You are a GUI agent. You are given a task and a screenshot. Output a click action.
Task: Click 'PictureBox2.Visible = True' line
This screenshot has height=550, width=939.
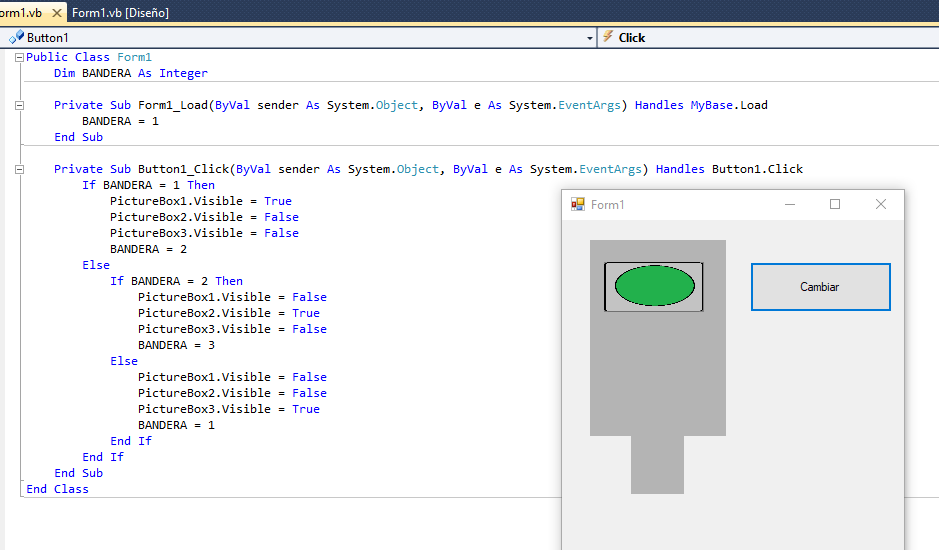[x=229, y=313]
